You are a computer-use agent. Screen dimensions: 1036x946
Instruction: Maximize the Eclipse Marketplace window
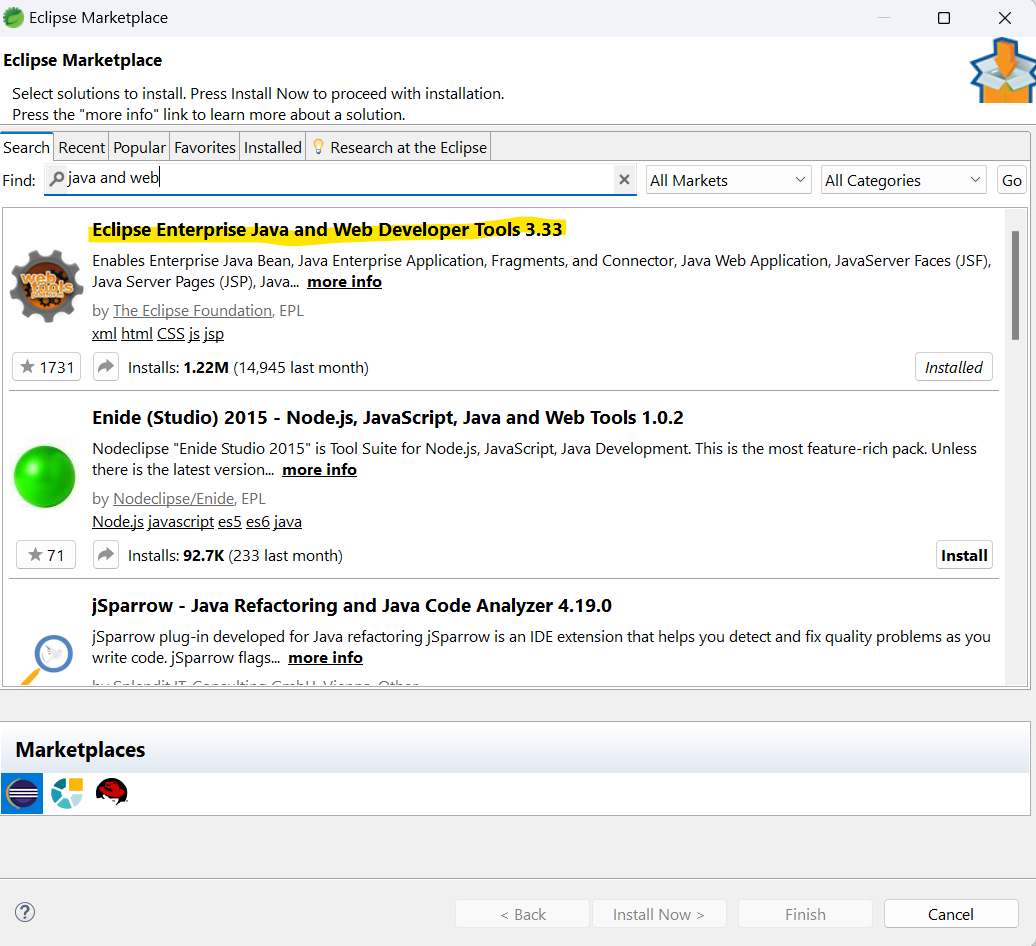pyautogui.click(x=944, y=18)
